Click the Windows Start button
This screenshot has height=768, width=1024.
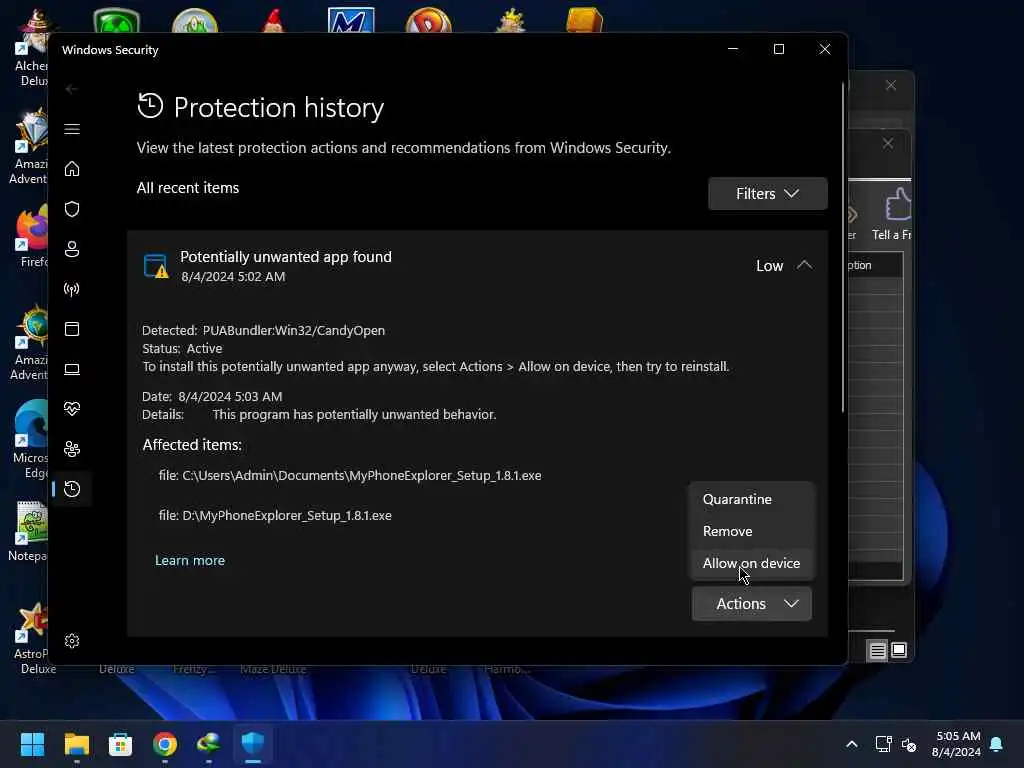tap(32, 744)
